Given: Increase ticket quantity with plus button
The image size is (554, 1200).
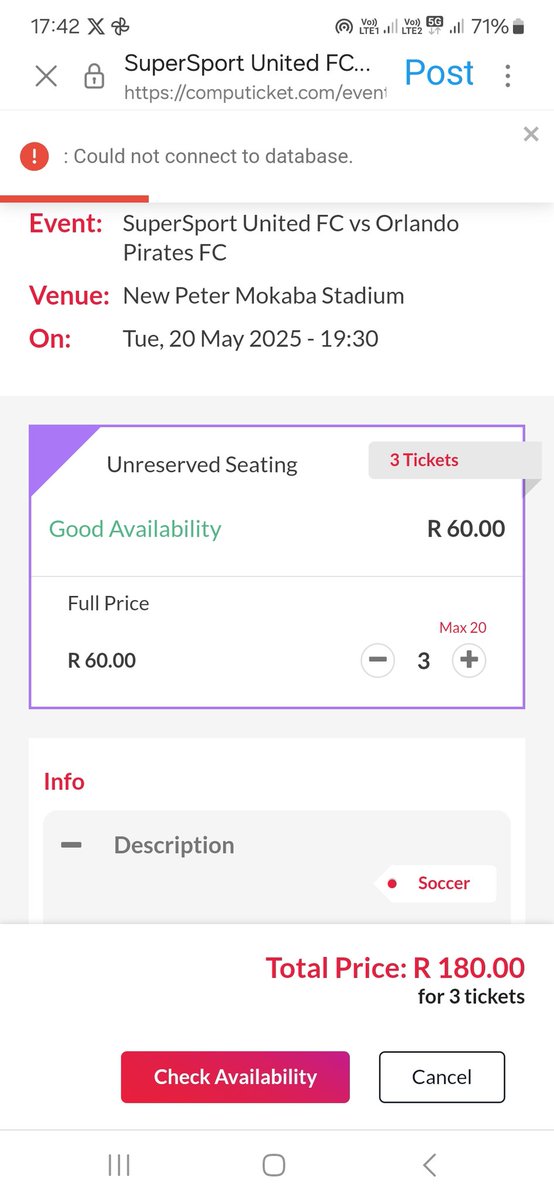Looking at the screenshot, I should tap(469, 660).
